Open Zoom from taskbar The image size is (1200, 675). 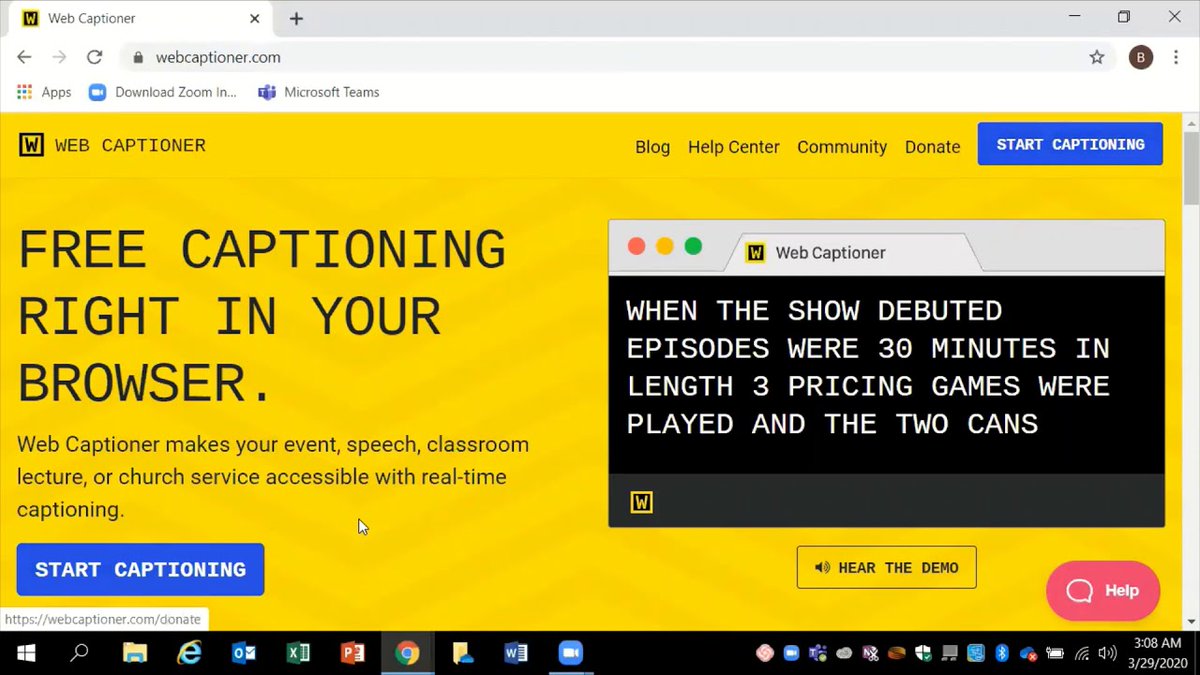point(570,653)
